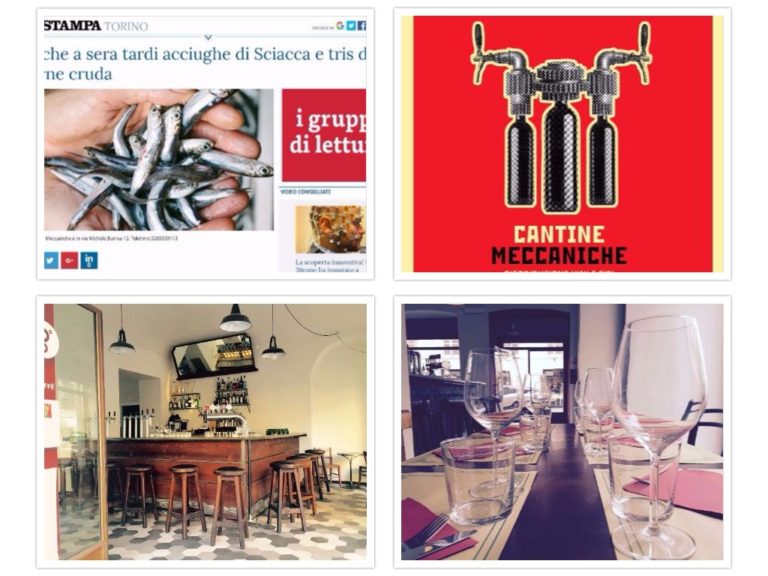This screenshot has height=576, width=768.
Task: Click the 'Video consigliati' section heading
Action: [306, 192]
